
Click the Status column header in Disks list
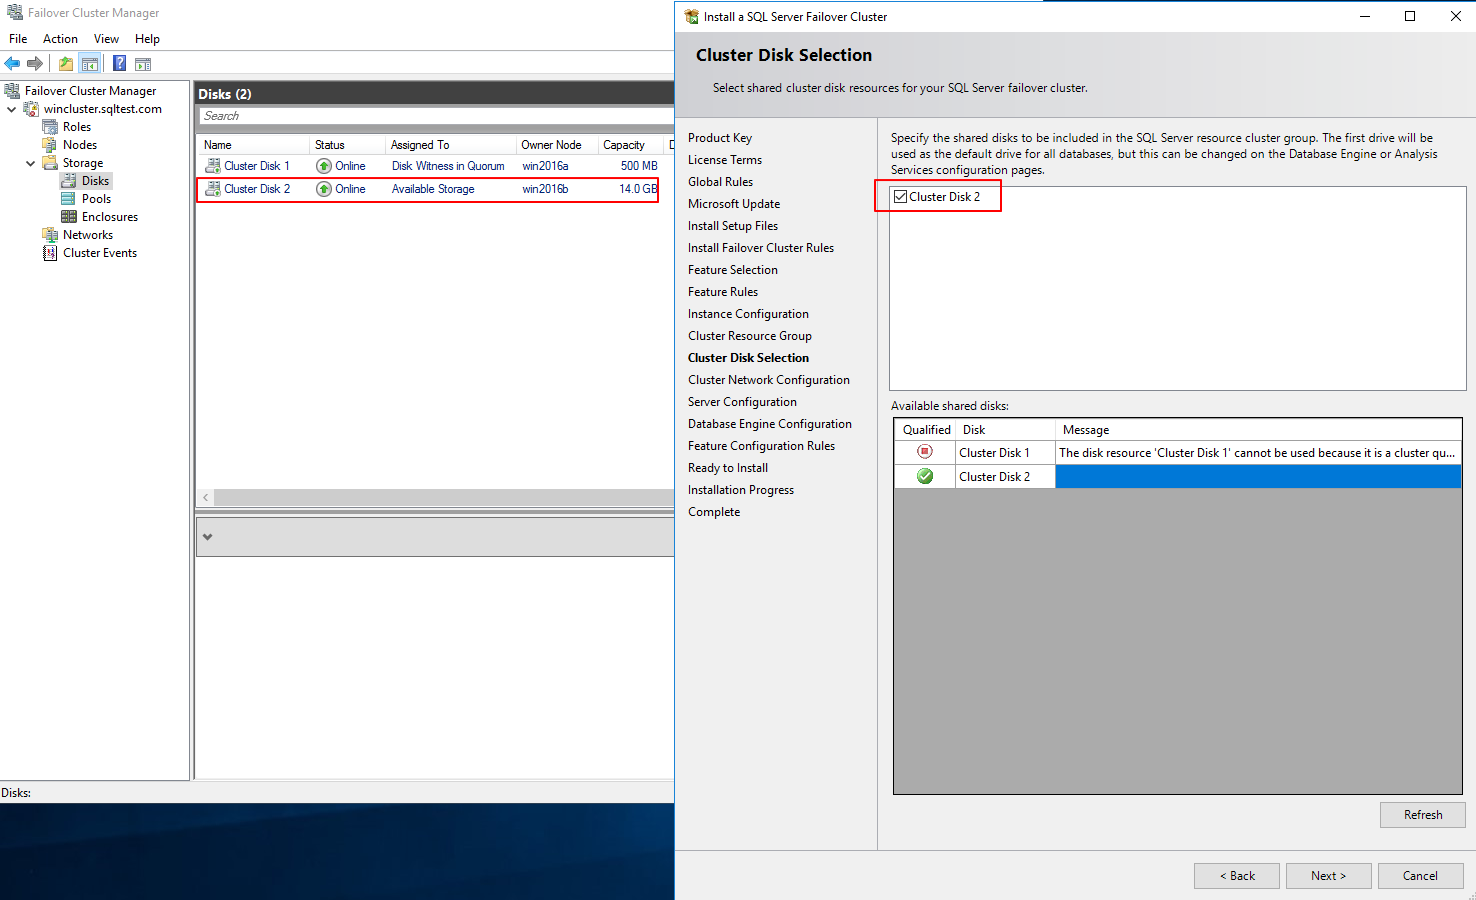(x=348, y=145)
